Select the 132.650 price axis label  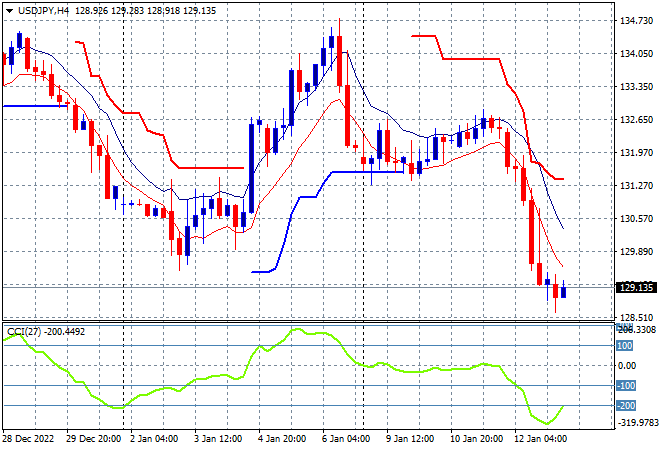pos(637,120)
